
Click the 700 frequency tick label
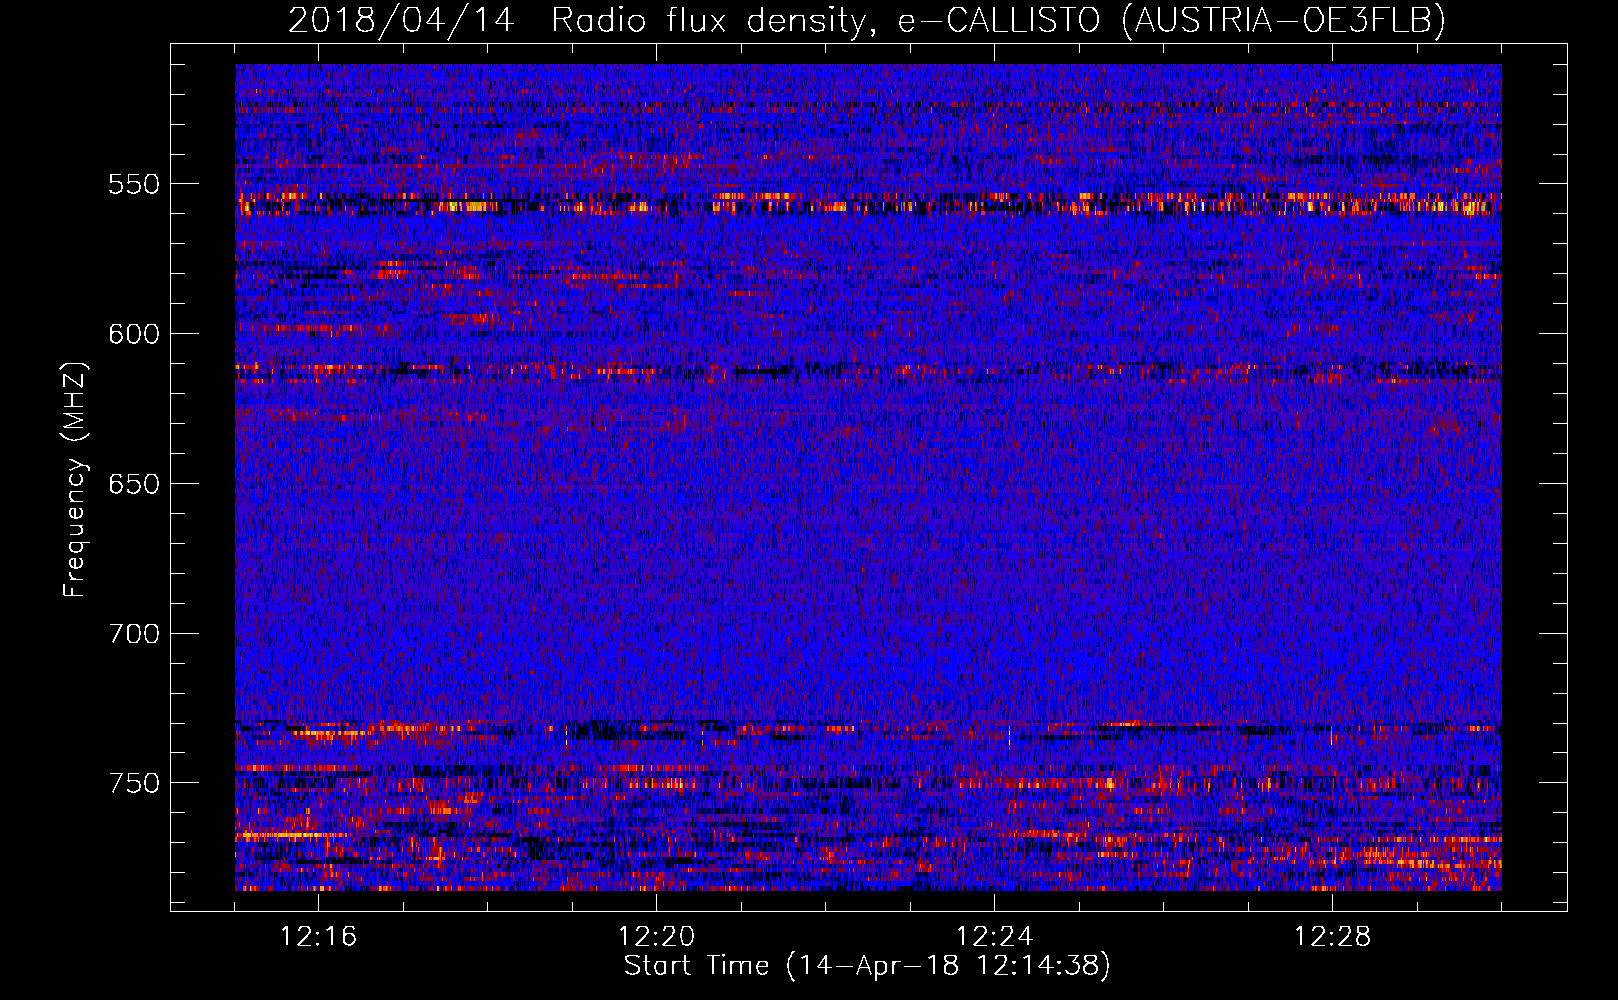[134, 634]
